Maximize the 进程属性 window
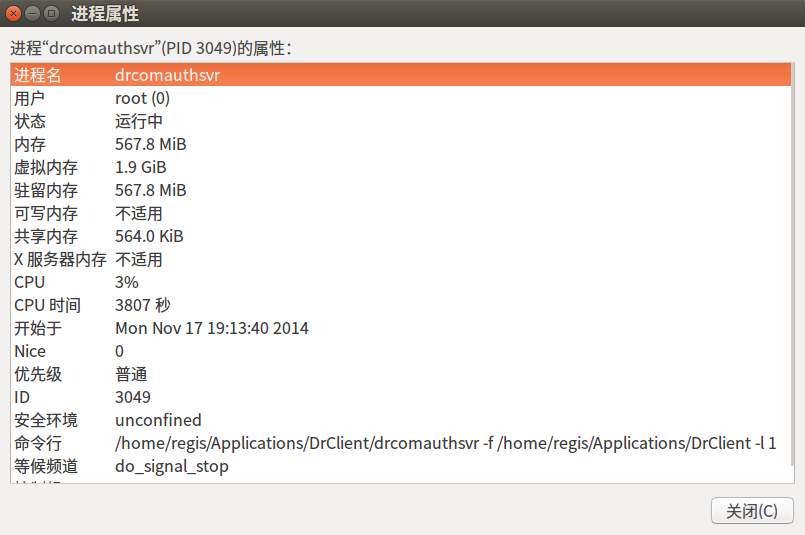 (51, 13)
